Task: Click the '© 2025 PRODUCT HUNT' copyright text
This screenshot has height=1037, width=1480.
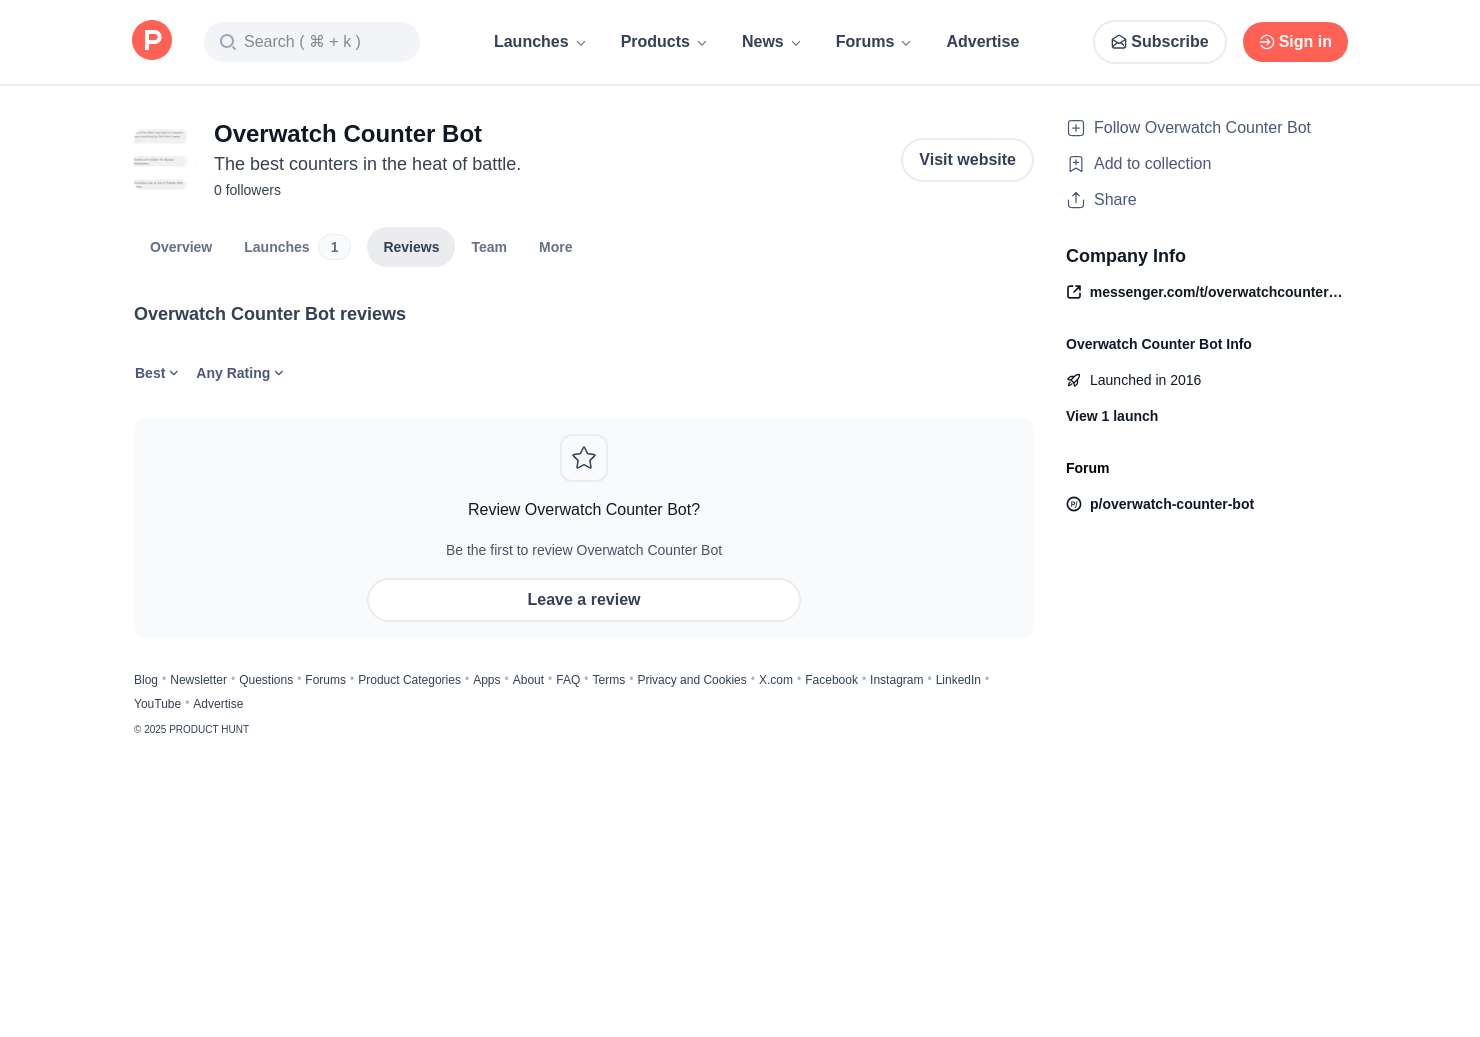Action: pyautogui.click(x=191, y=730)
